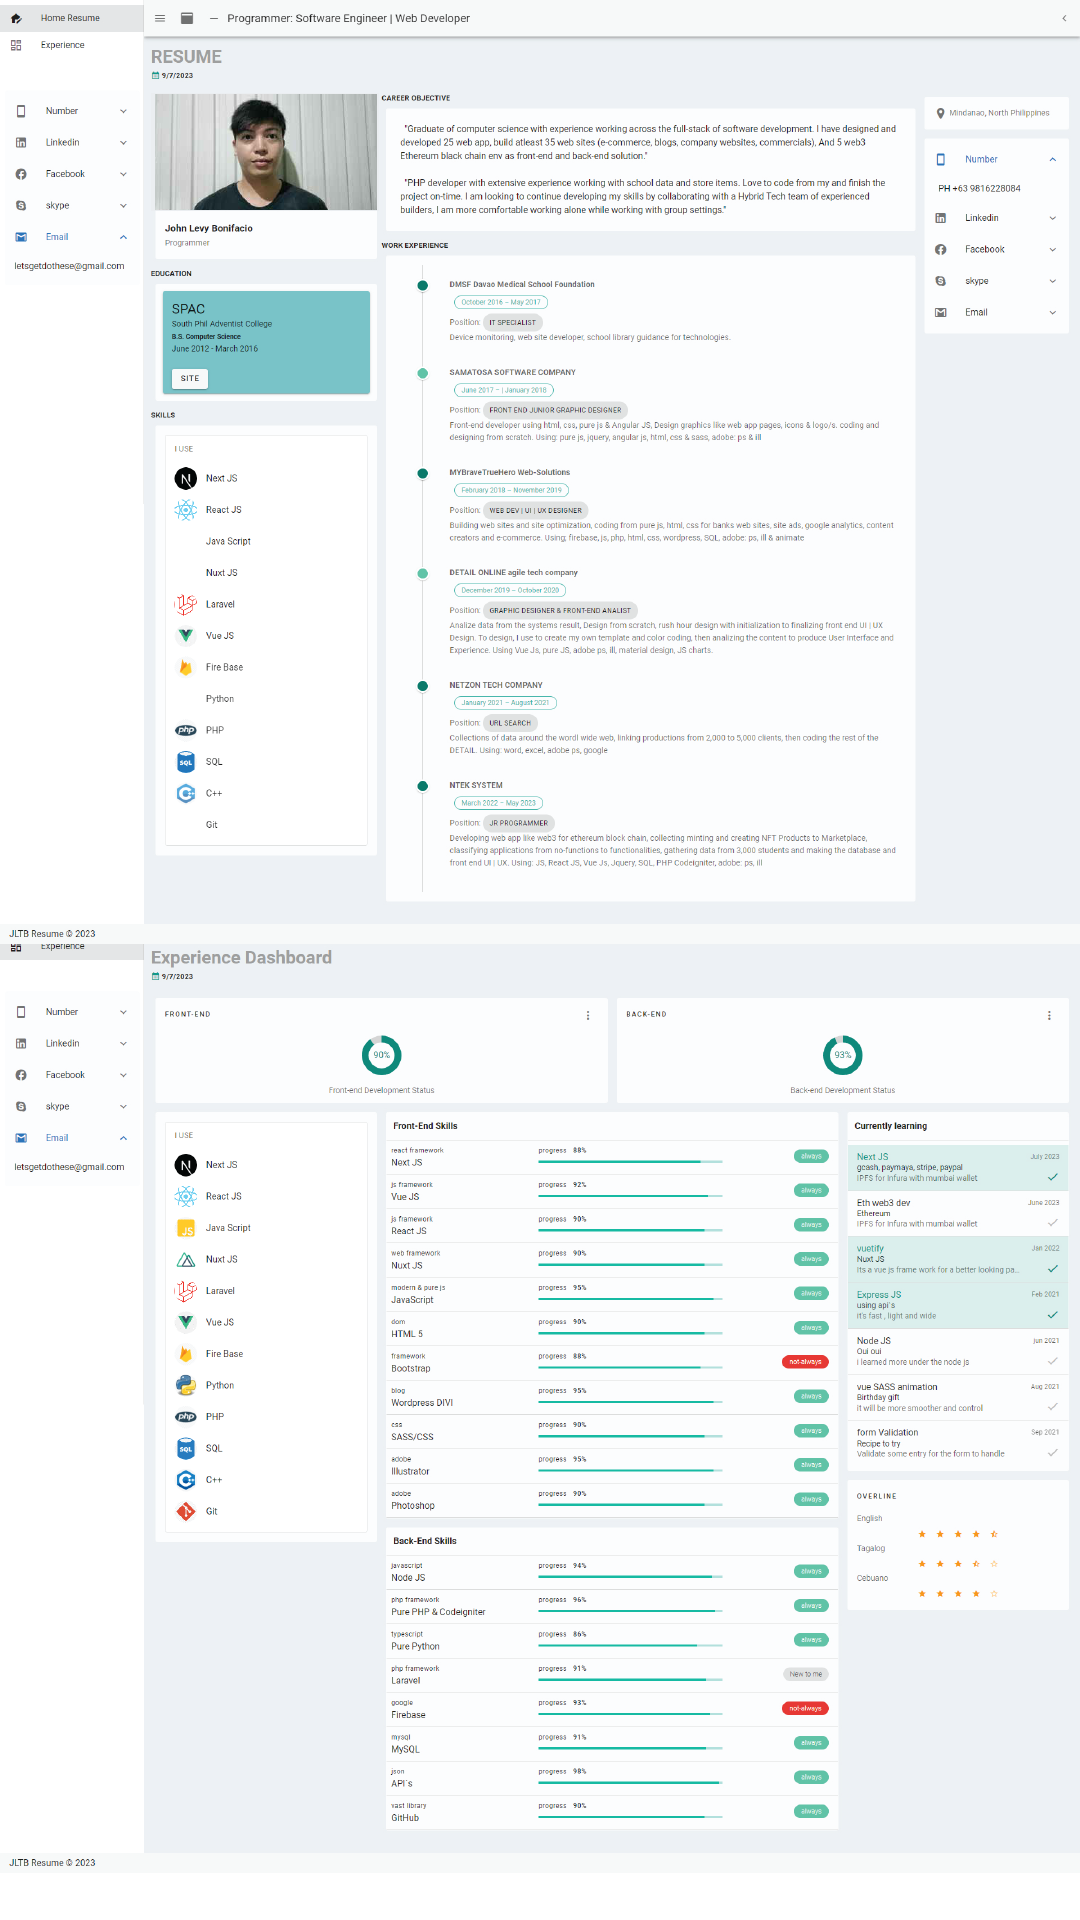Click the phone number PH +63 9816228084
Image resolution: width=1080 pixels, height=1920 pixels.
pos(979,188)
